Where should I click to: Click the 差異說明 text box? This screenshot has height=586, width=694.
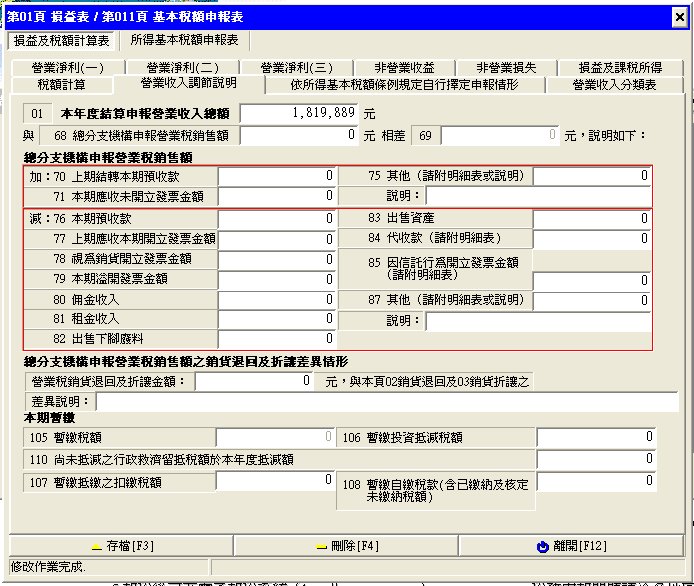pyautogui.click(x=388, y=402)
